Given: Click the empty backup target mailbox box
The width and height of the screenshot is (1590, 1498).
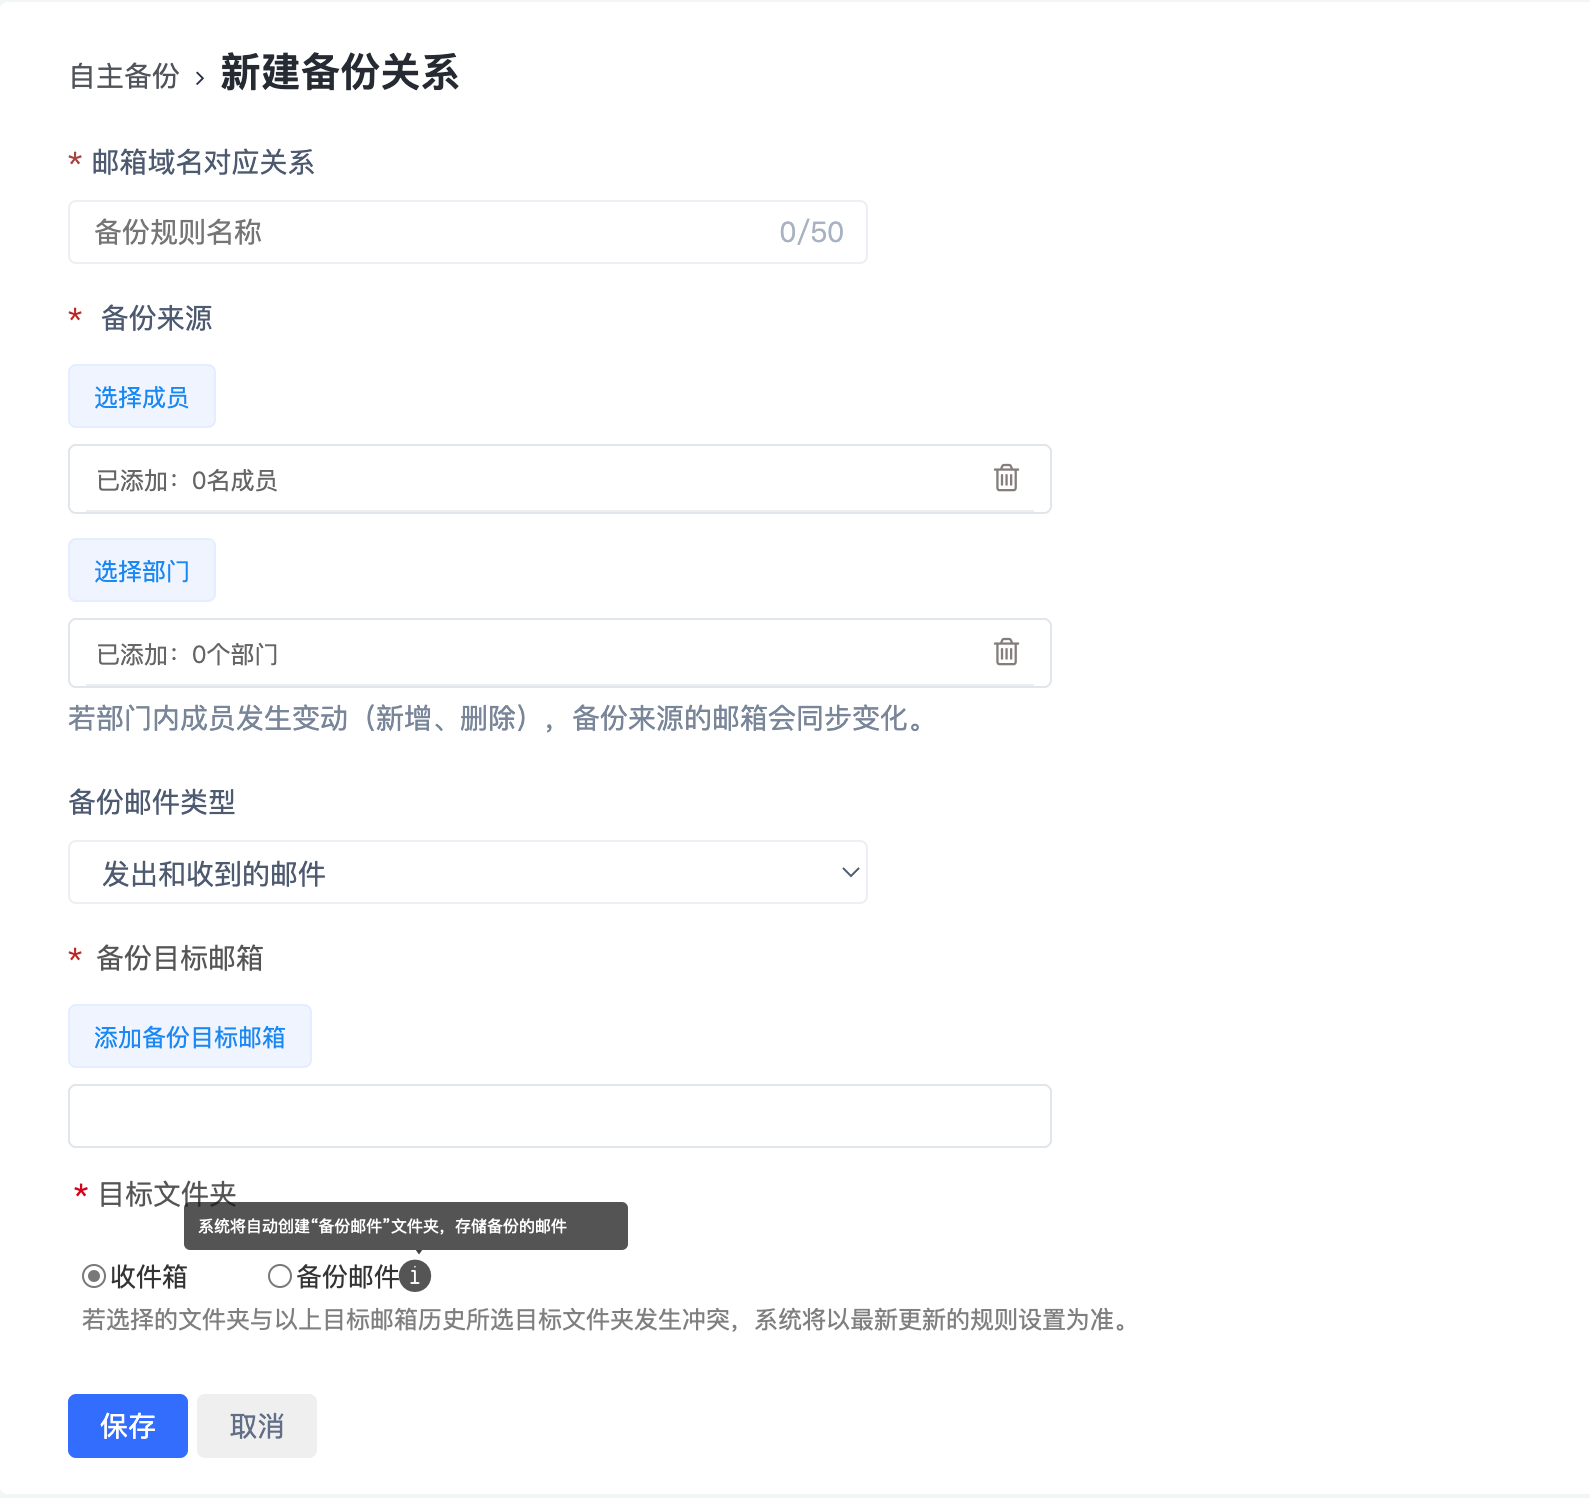Looking at the screenshot, I should (559, 1116).
